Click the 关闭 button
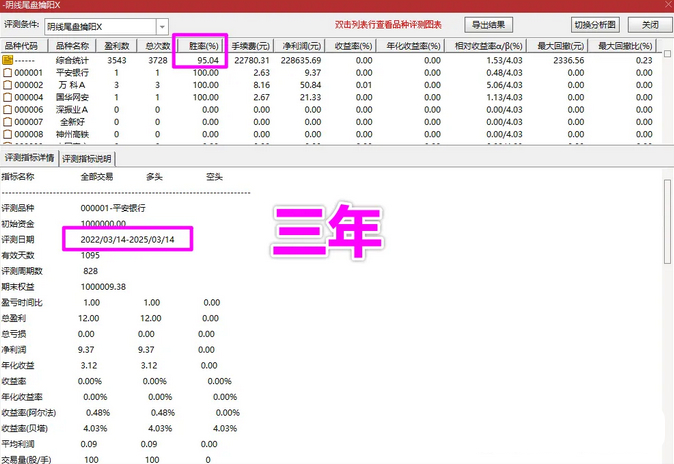The image size is (674, 464). [649, 25]
